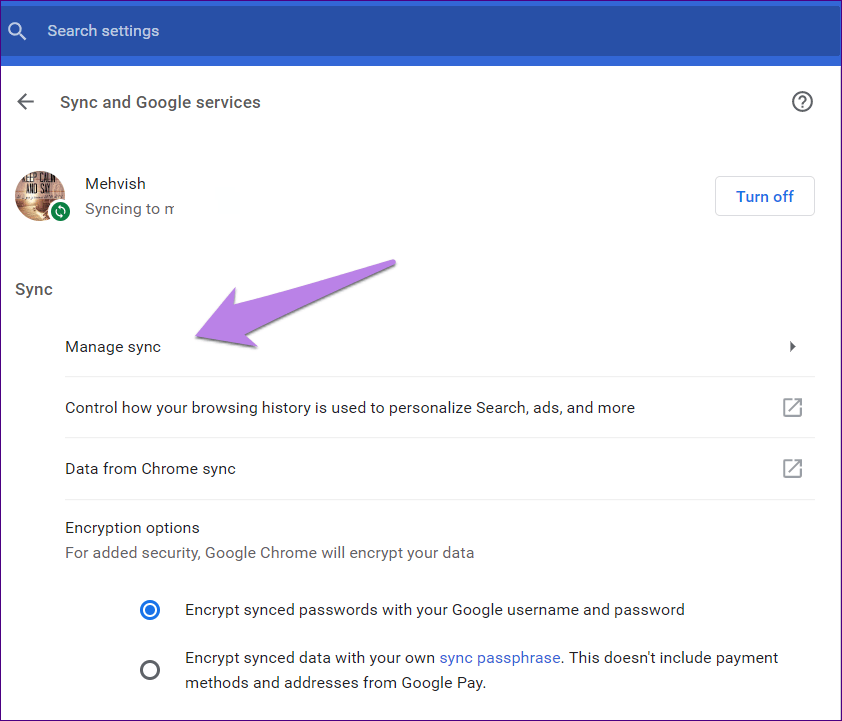Click Encryption options heading

(132, 528)
